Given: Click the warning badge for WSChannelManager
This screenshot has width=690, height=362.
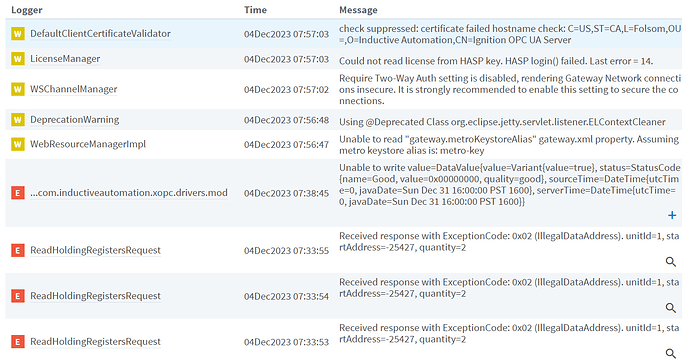Looking at the screenshot, I should [x=18, y=89].
